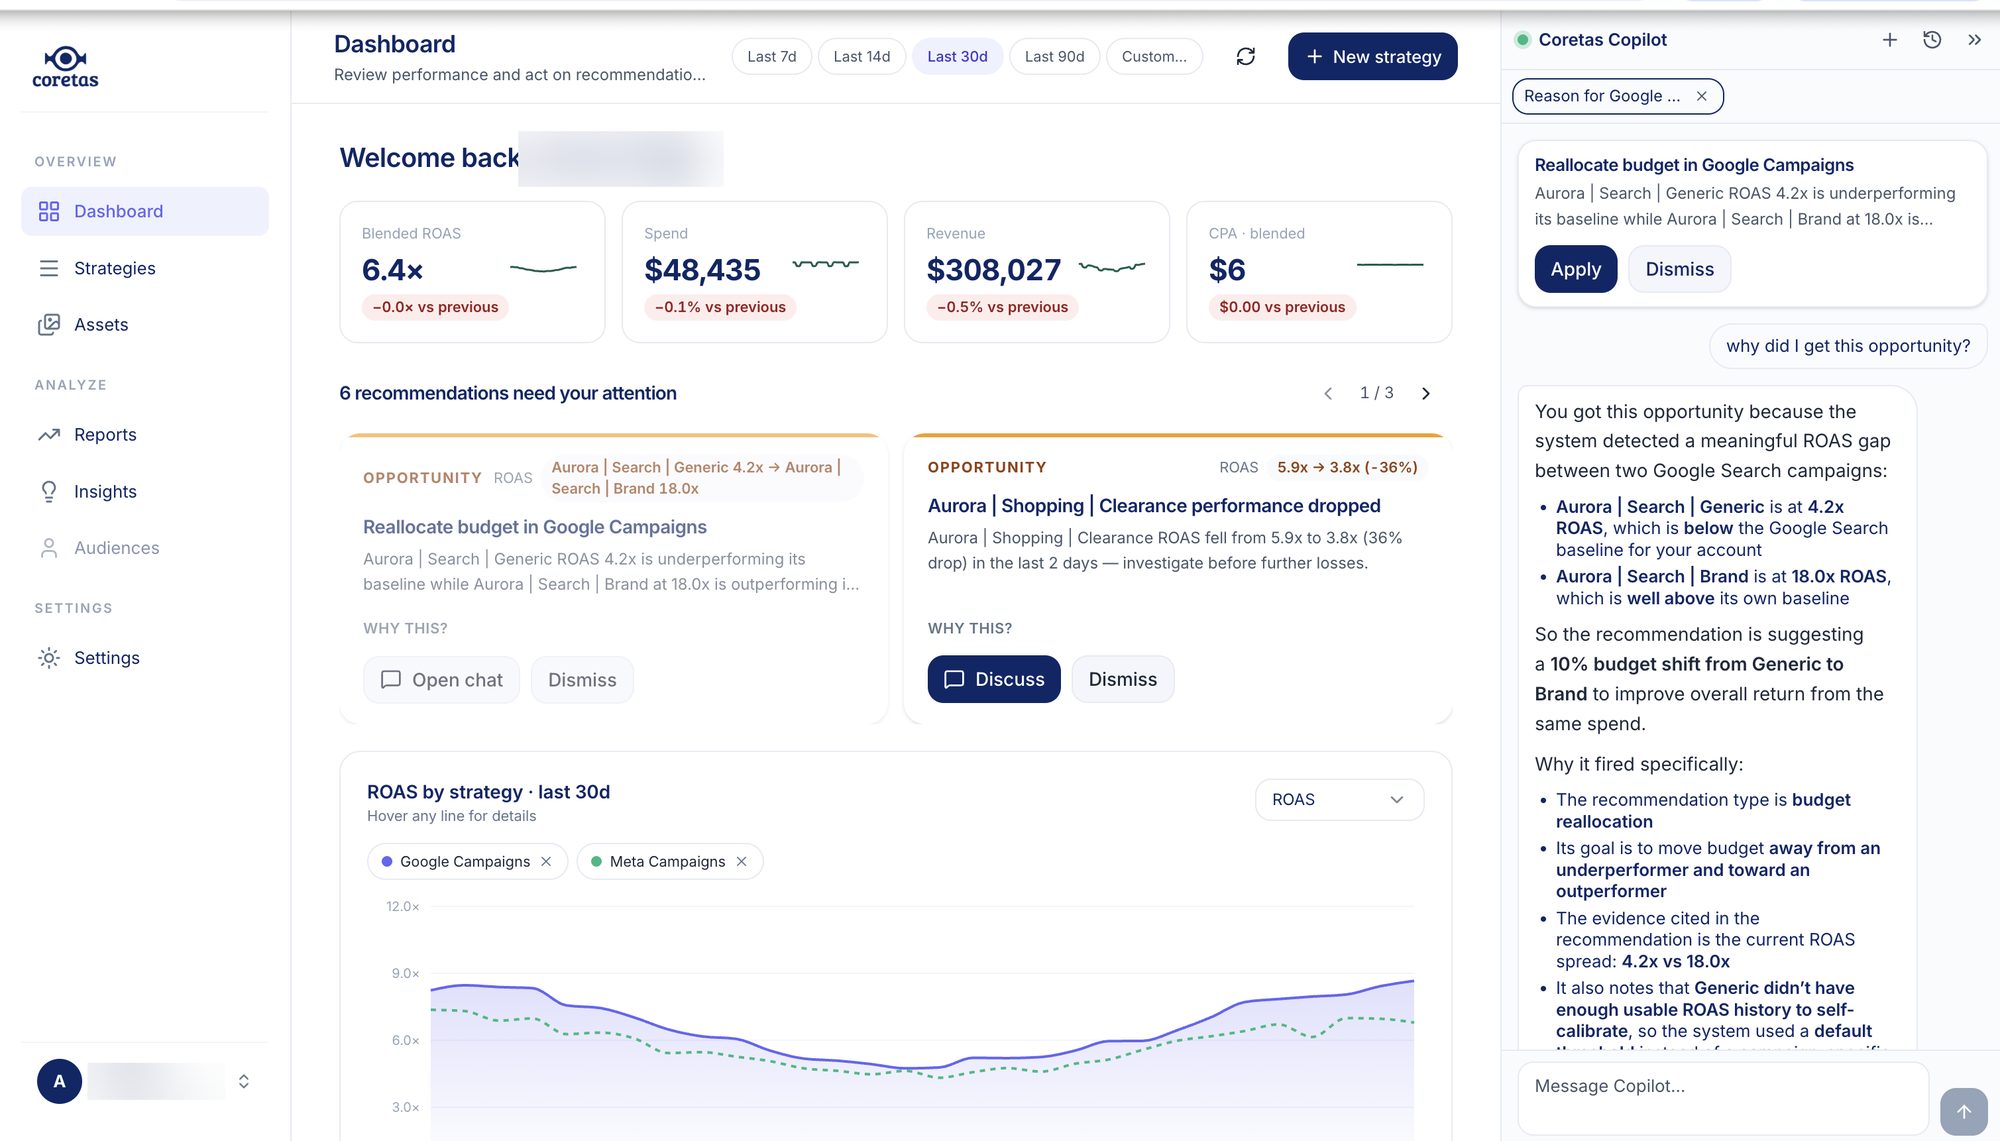Click the Coretas logo

point(65,66)
